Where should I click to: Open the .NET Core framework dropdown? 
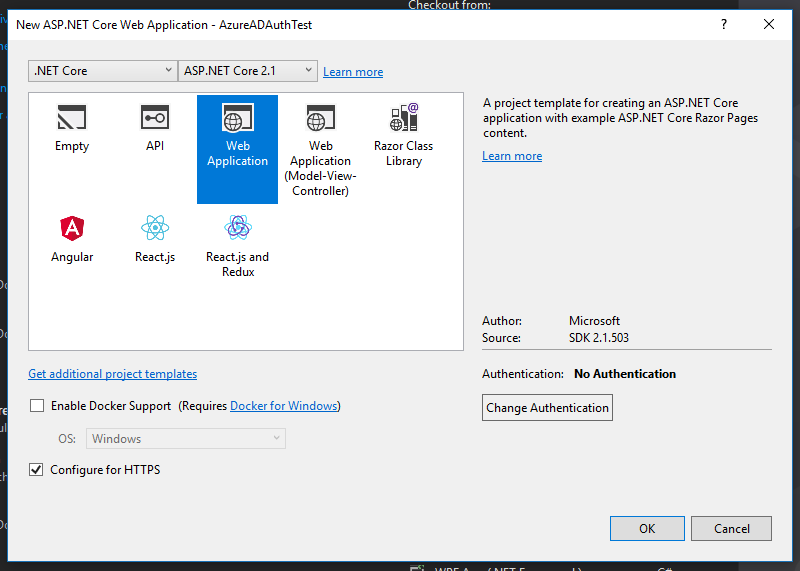[103, 70]
